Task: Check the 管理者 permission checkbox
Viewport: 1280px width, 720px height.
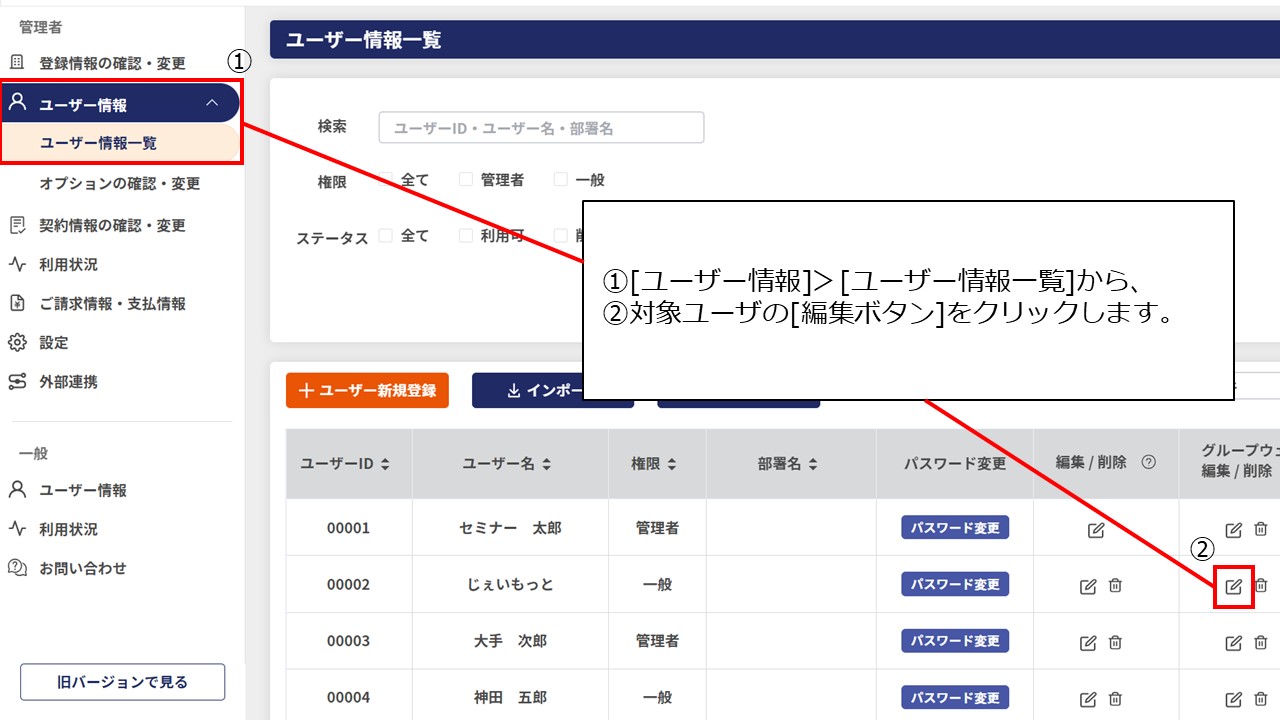Action: click(465, 180)
